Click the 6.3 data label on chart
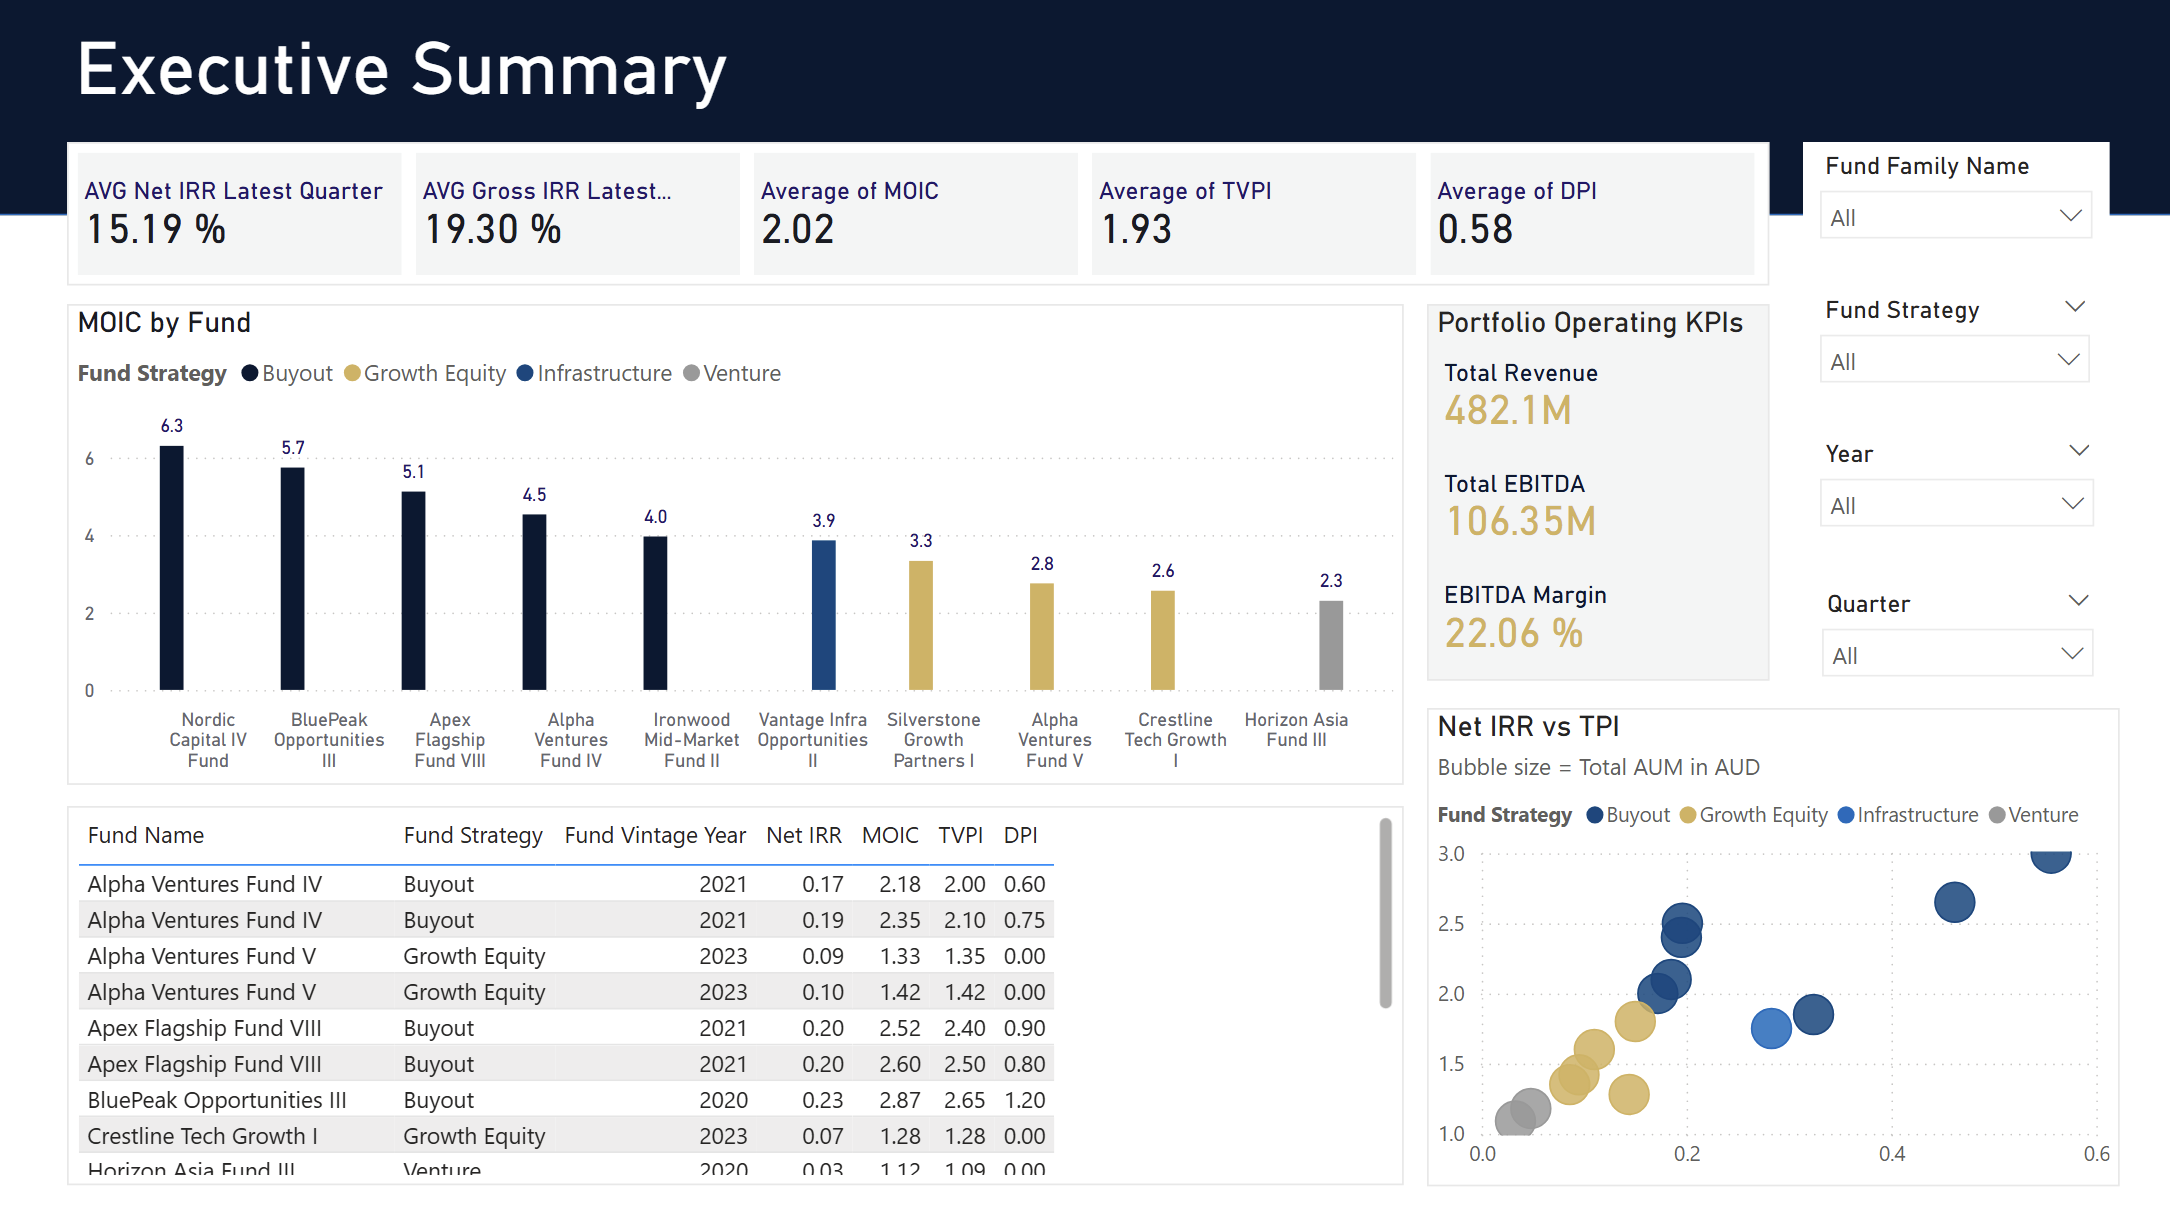 click(x=172, y=426)
